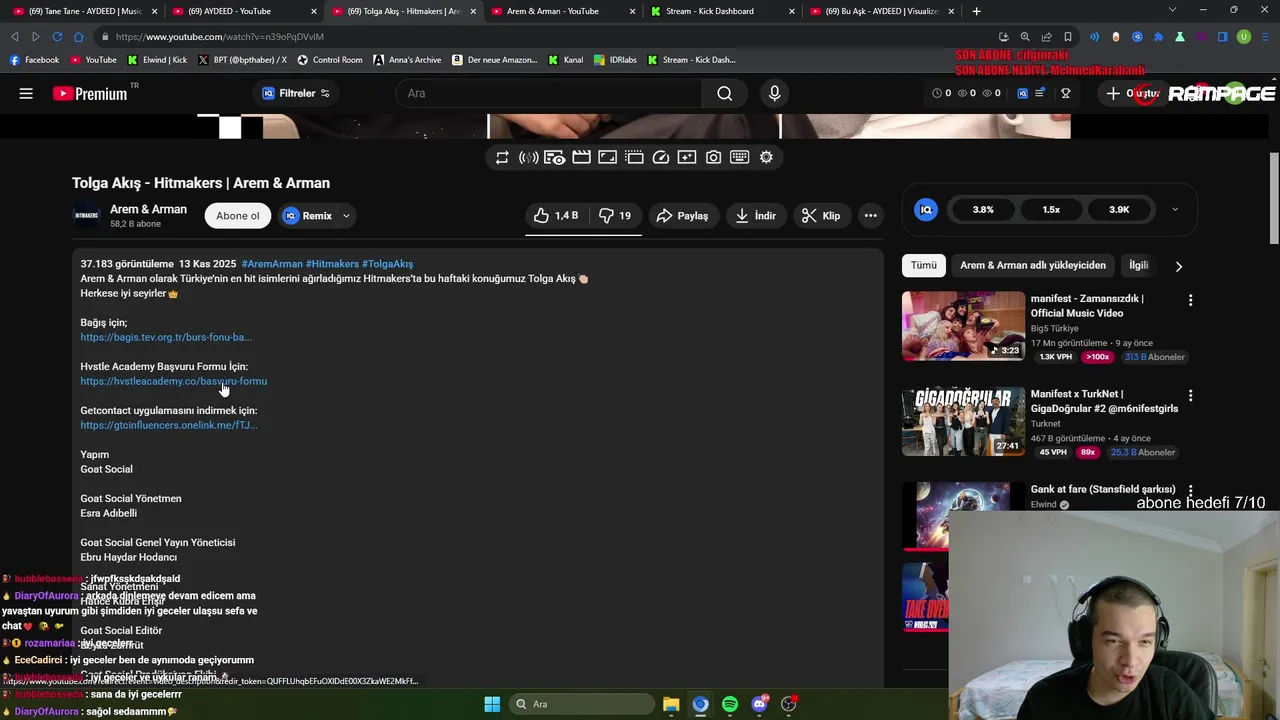Open the player toolbar settings gear
The image size is (1280, 720).
(766, 157)
